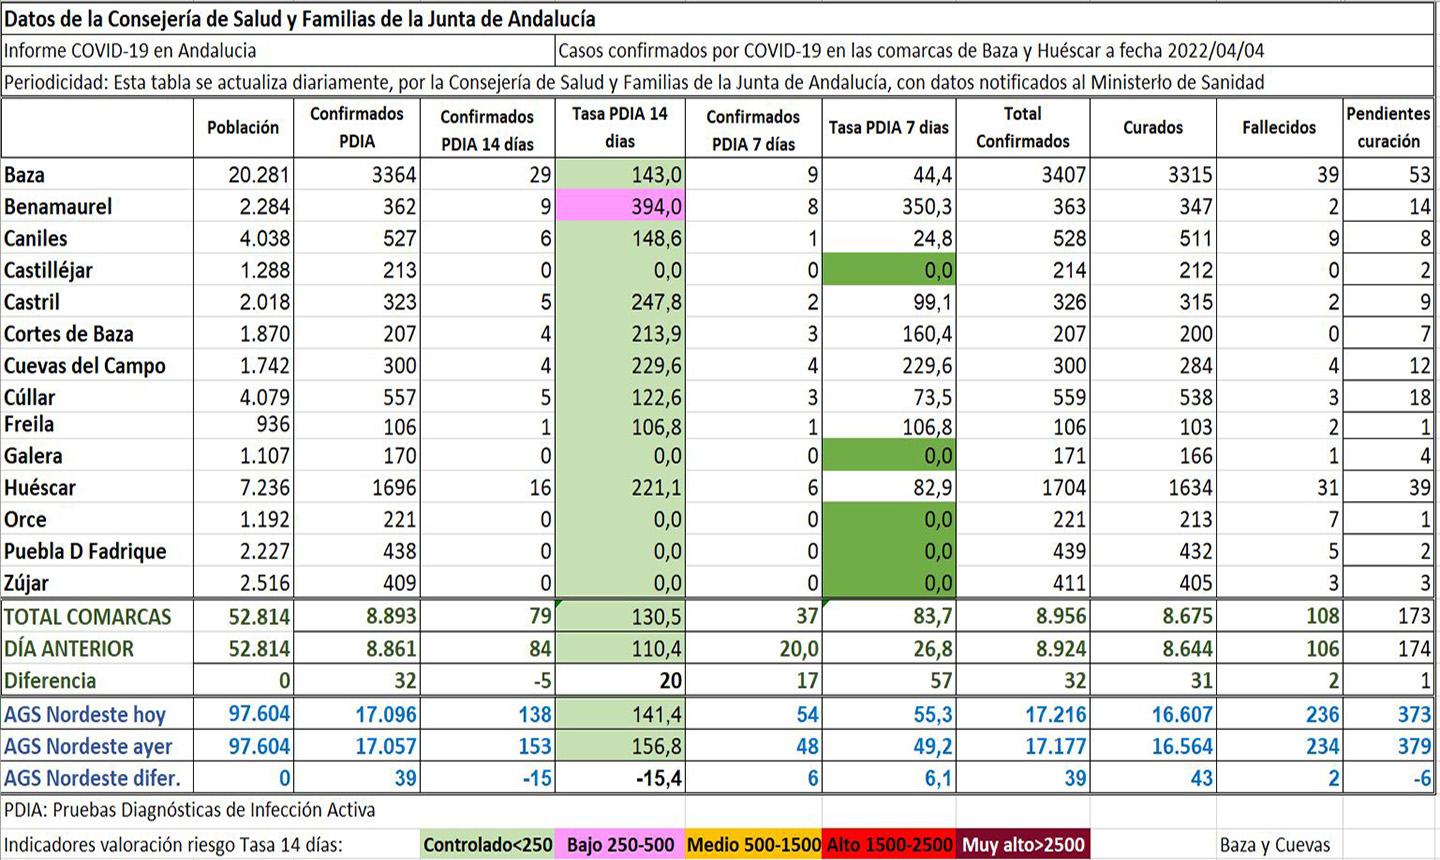Select the AGS Nordeste hoy row label
1440x860 pixels.
[x=85, y=715]
